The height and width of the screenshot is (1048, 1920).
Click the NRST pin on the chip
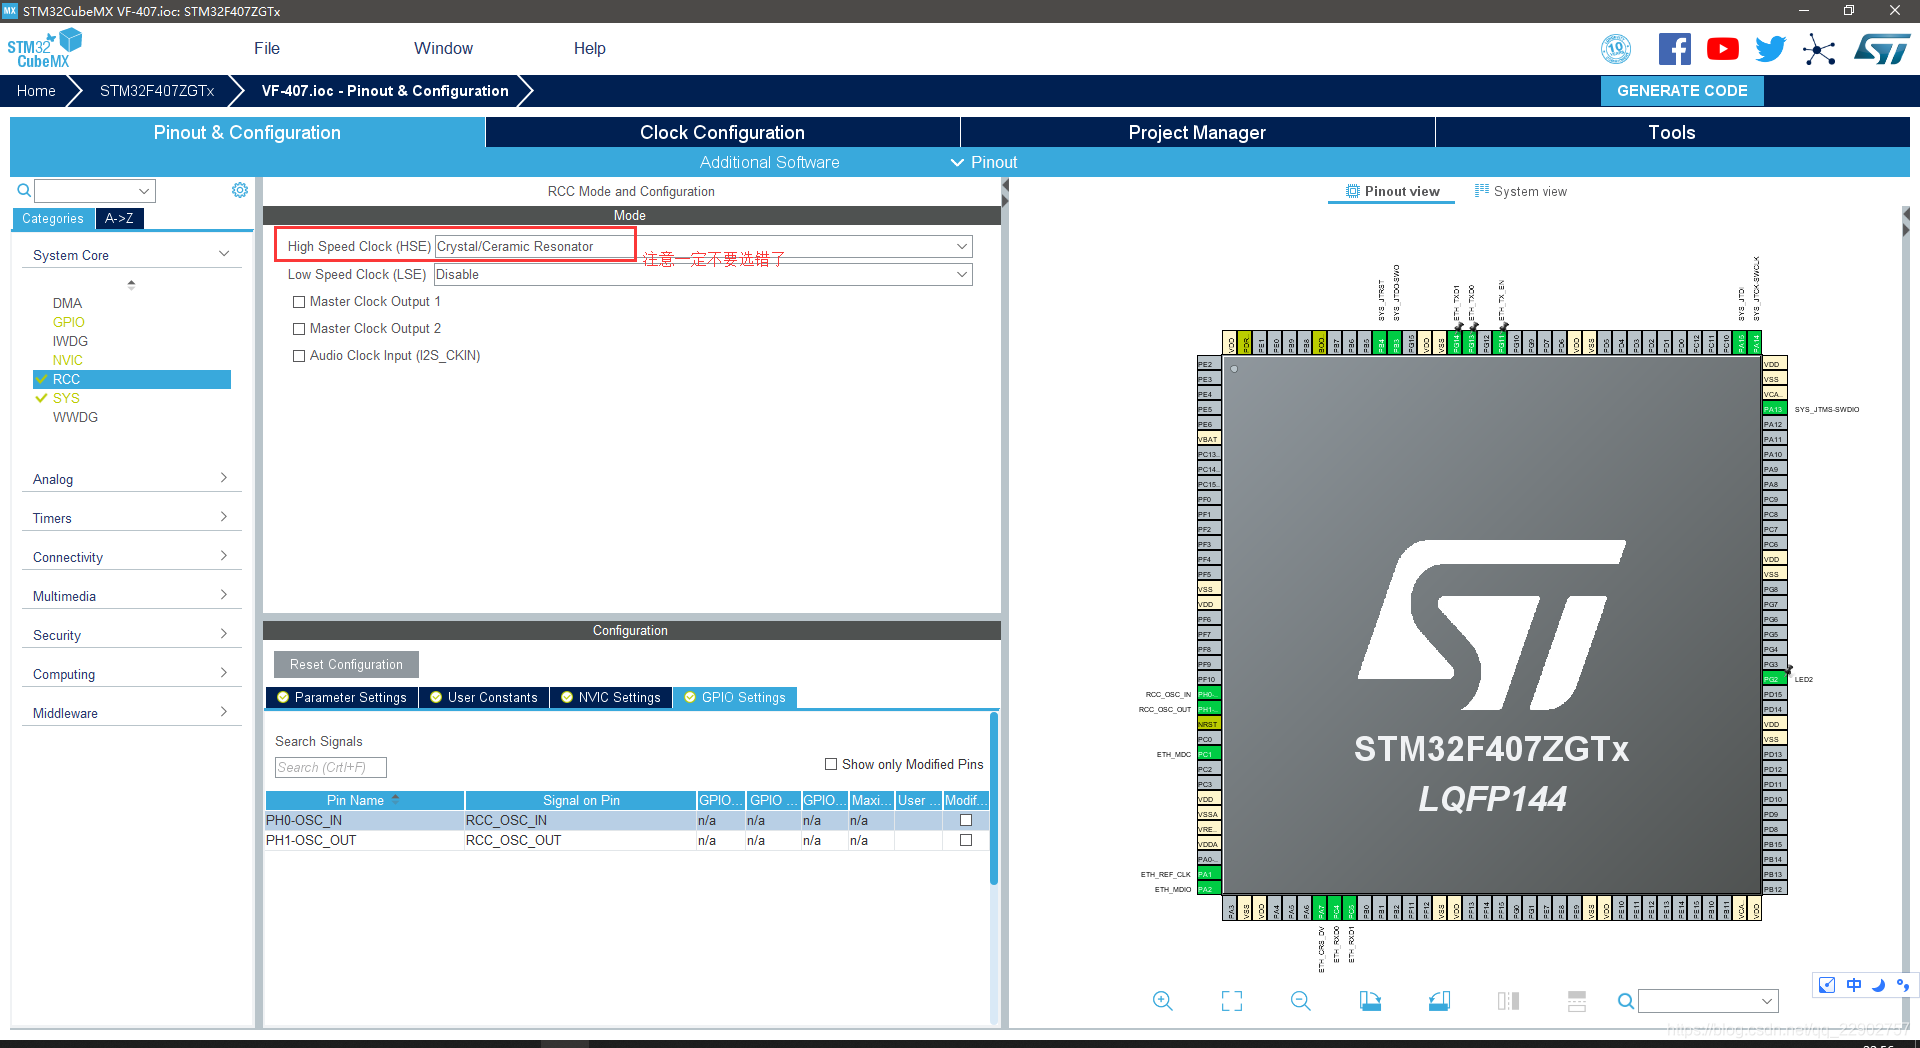[x=1209, y=724]
